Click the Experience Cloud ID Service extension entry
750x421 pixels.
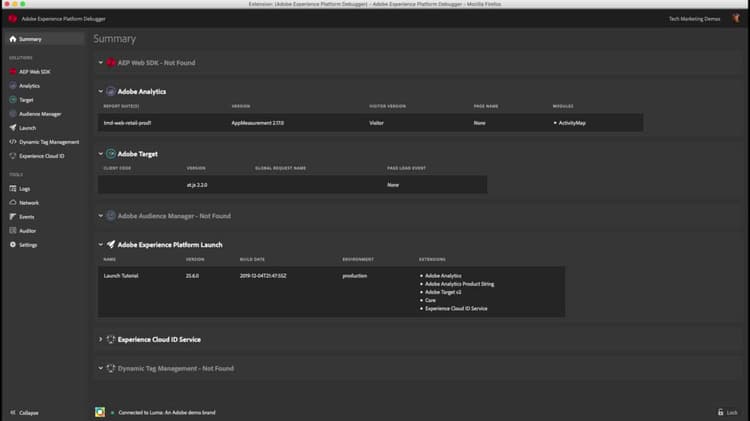point(456,308)
